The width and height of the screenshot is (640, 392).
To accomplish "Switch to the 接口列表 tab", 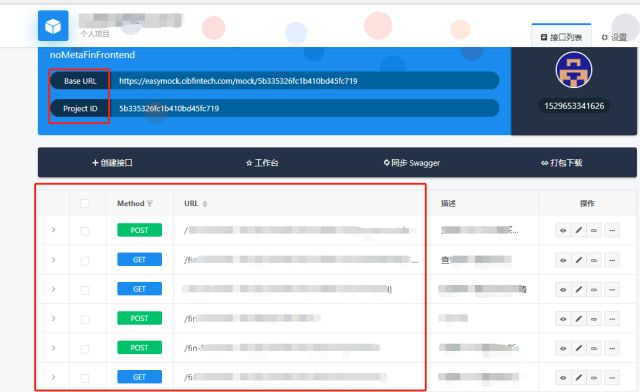I will (x=561, y=37).
